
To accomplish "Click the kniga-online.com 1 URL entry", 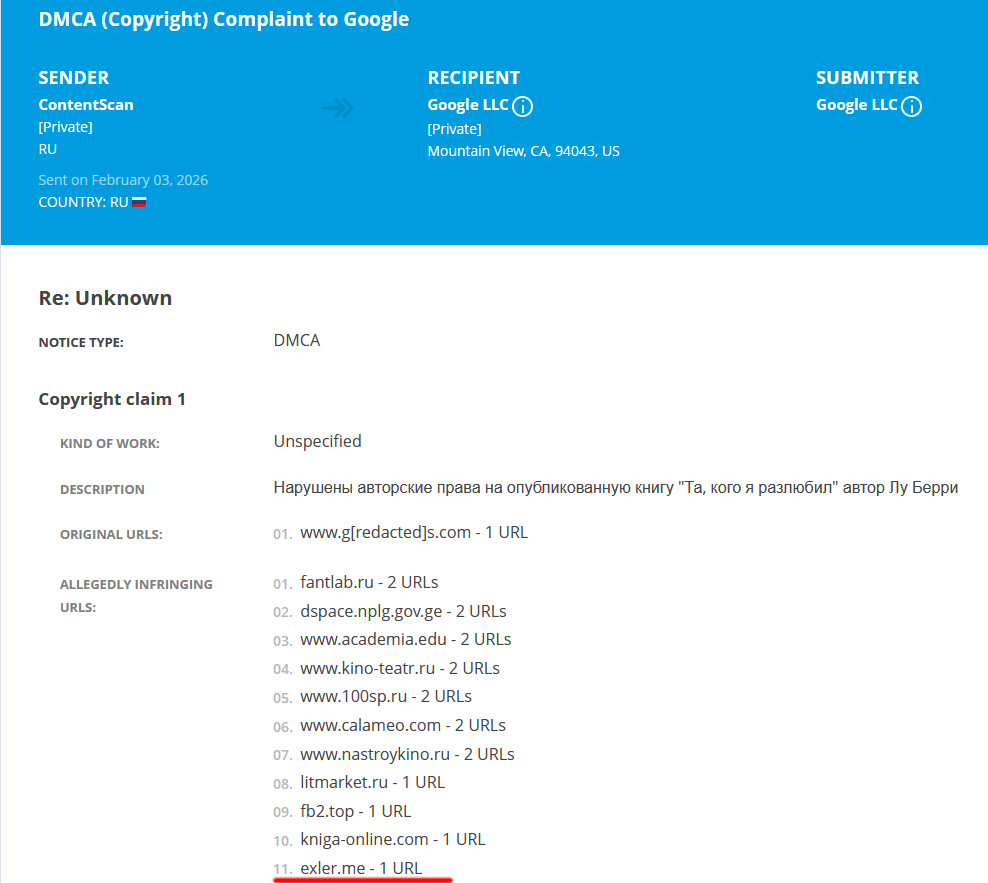I will click(x=392, y=839).
